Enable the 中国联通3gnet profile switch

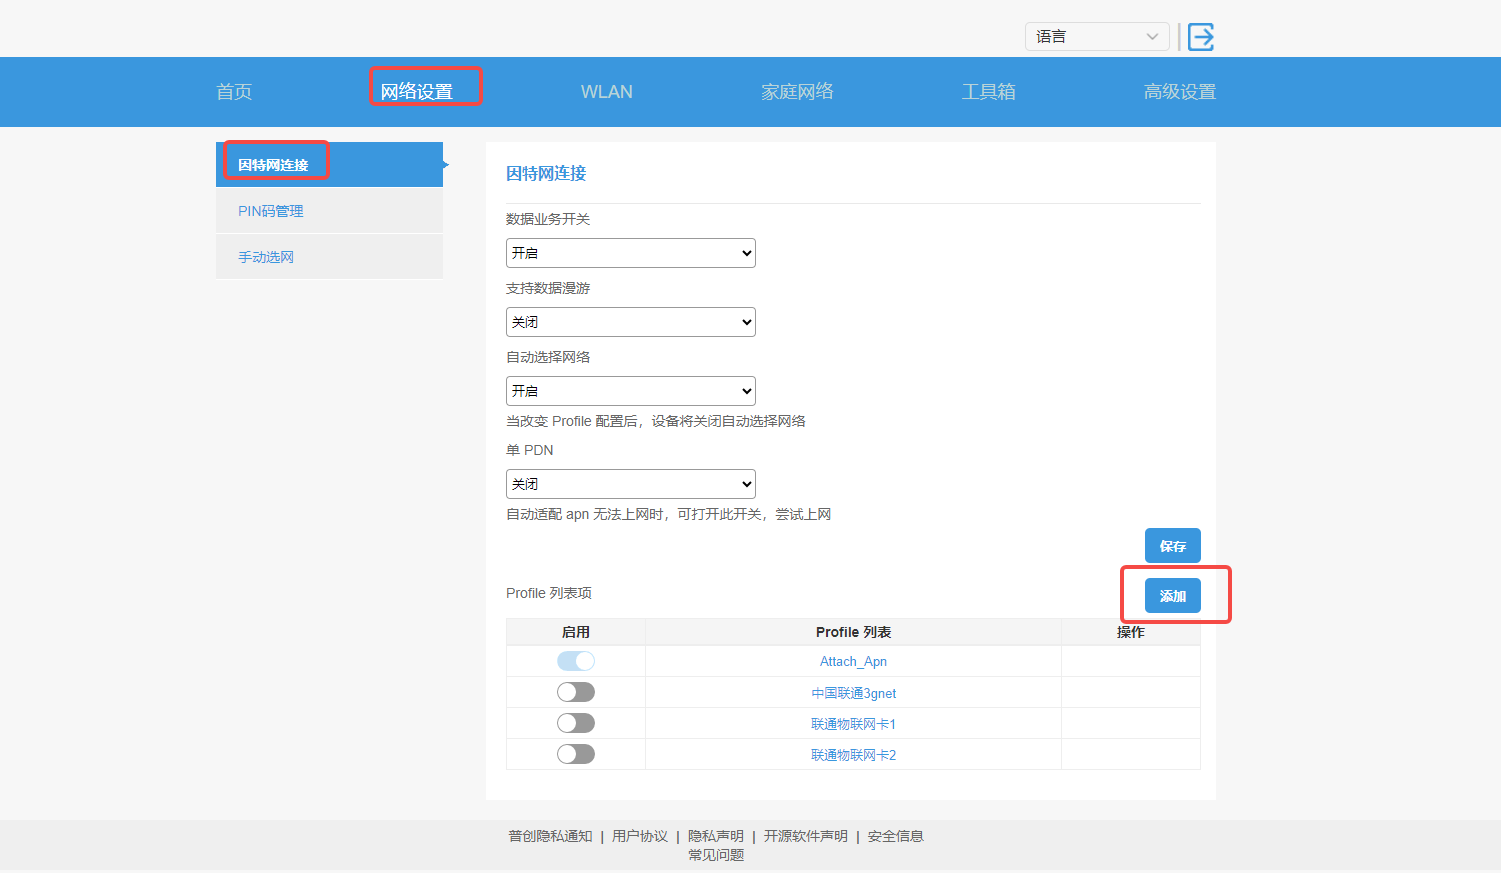pos(576,692)
